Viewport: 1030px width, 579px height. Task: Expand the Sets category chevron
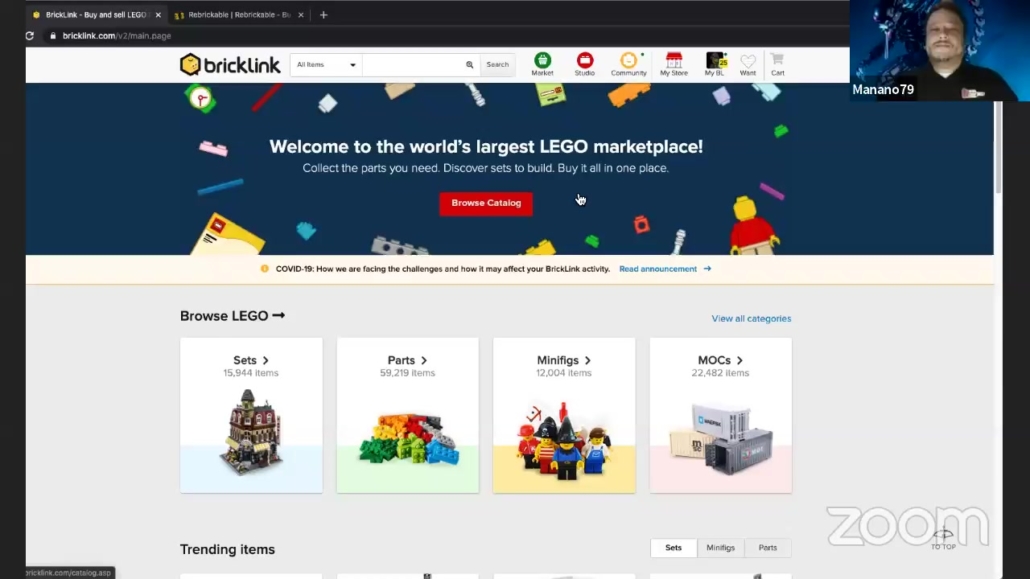(x=265, y=360)
